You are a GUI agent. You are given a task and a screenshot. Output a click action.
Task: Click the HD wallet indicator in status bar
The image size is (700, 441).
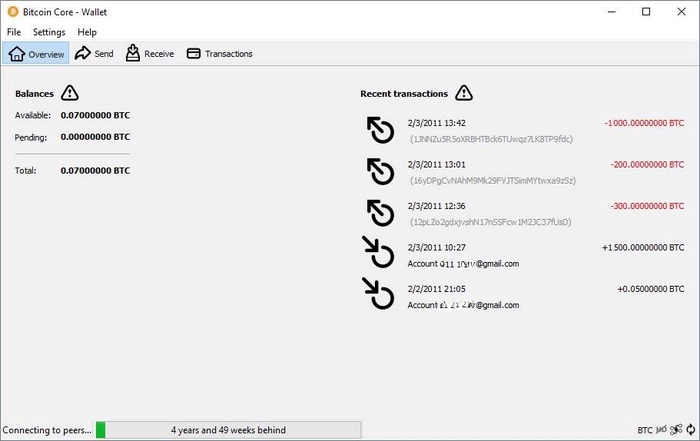661,430
